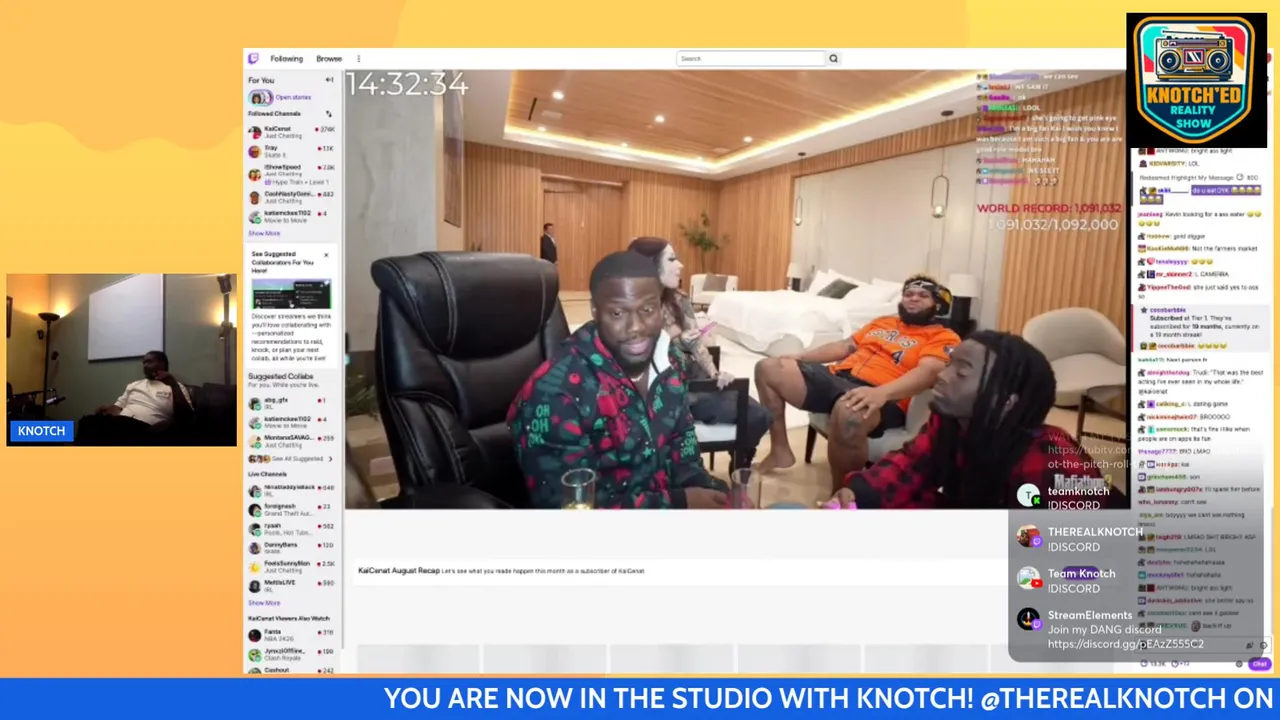Open IShowSpeed followed channel
The image size is (1280, 720).
coord(291,174)
